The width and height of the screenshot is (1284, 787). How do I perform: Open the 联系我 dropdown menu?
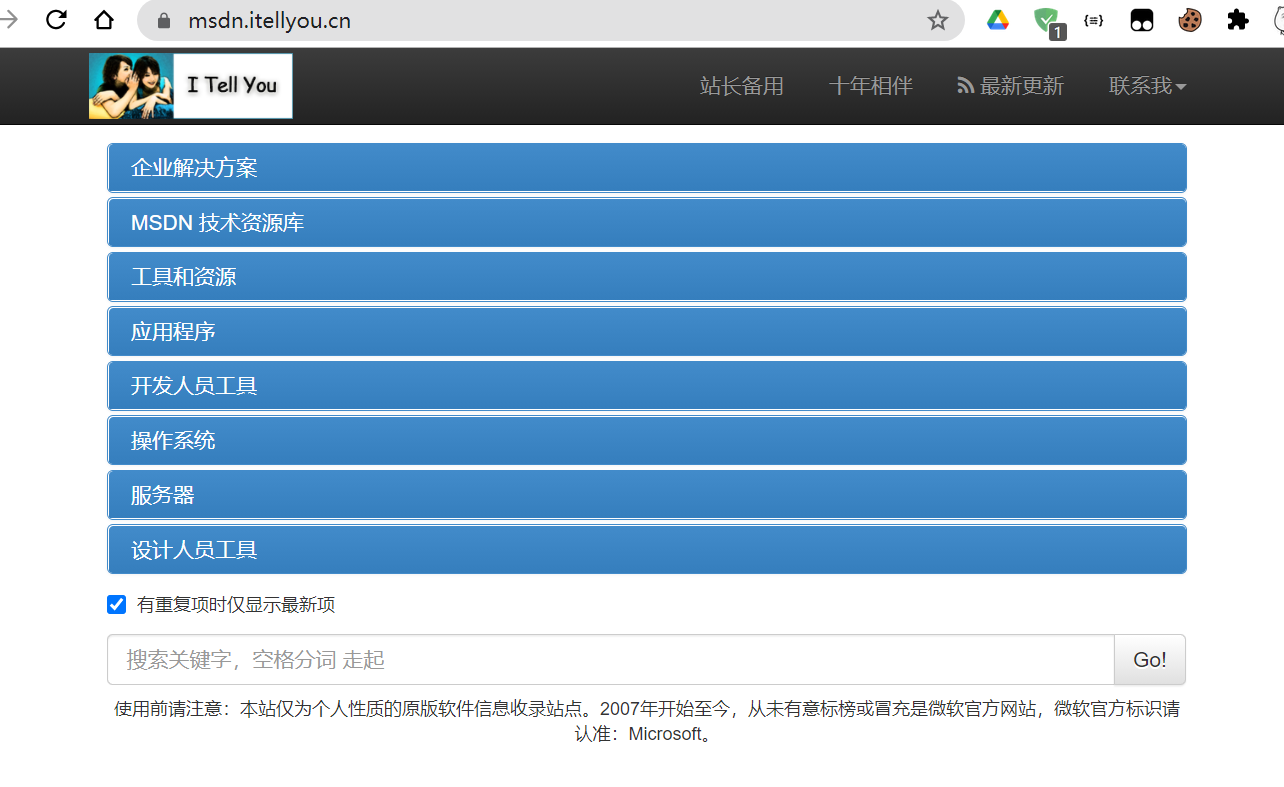point(1148,86)
